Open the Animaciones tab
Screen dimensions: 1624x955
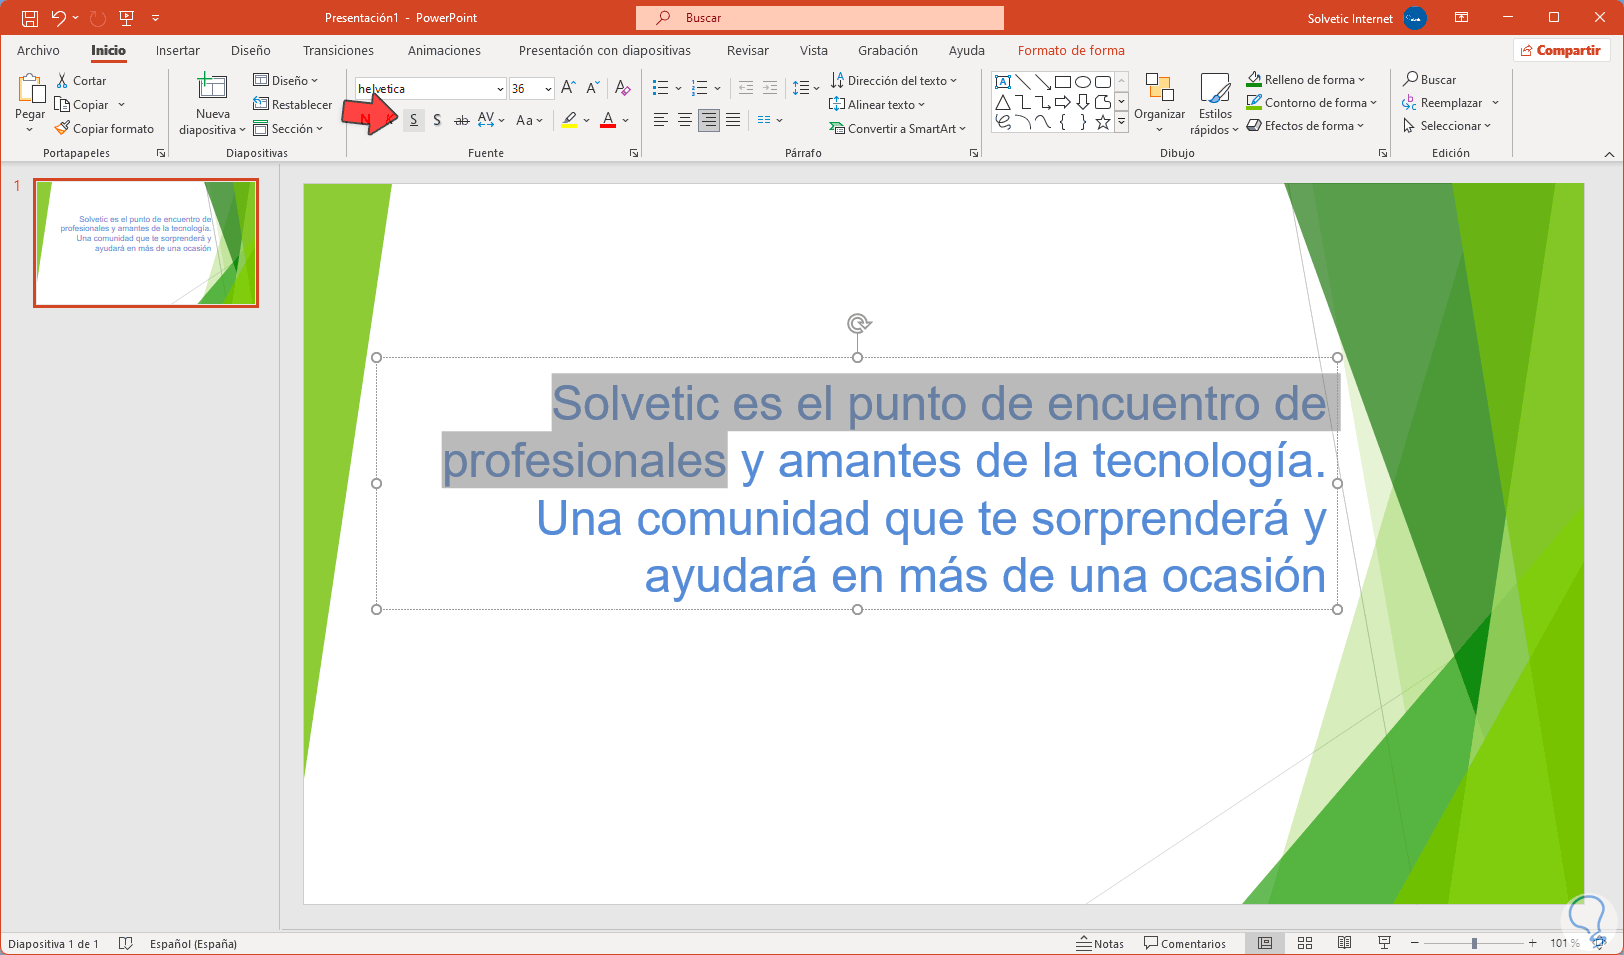[x=444, y=51]
